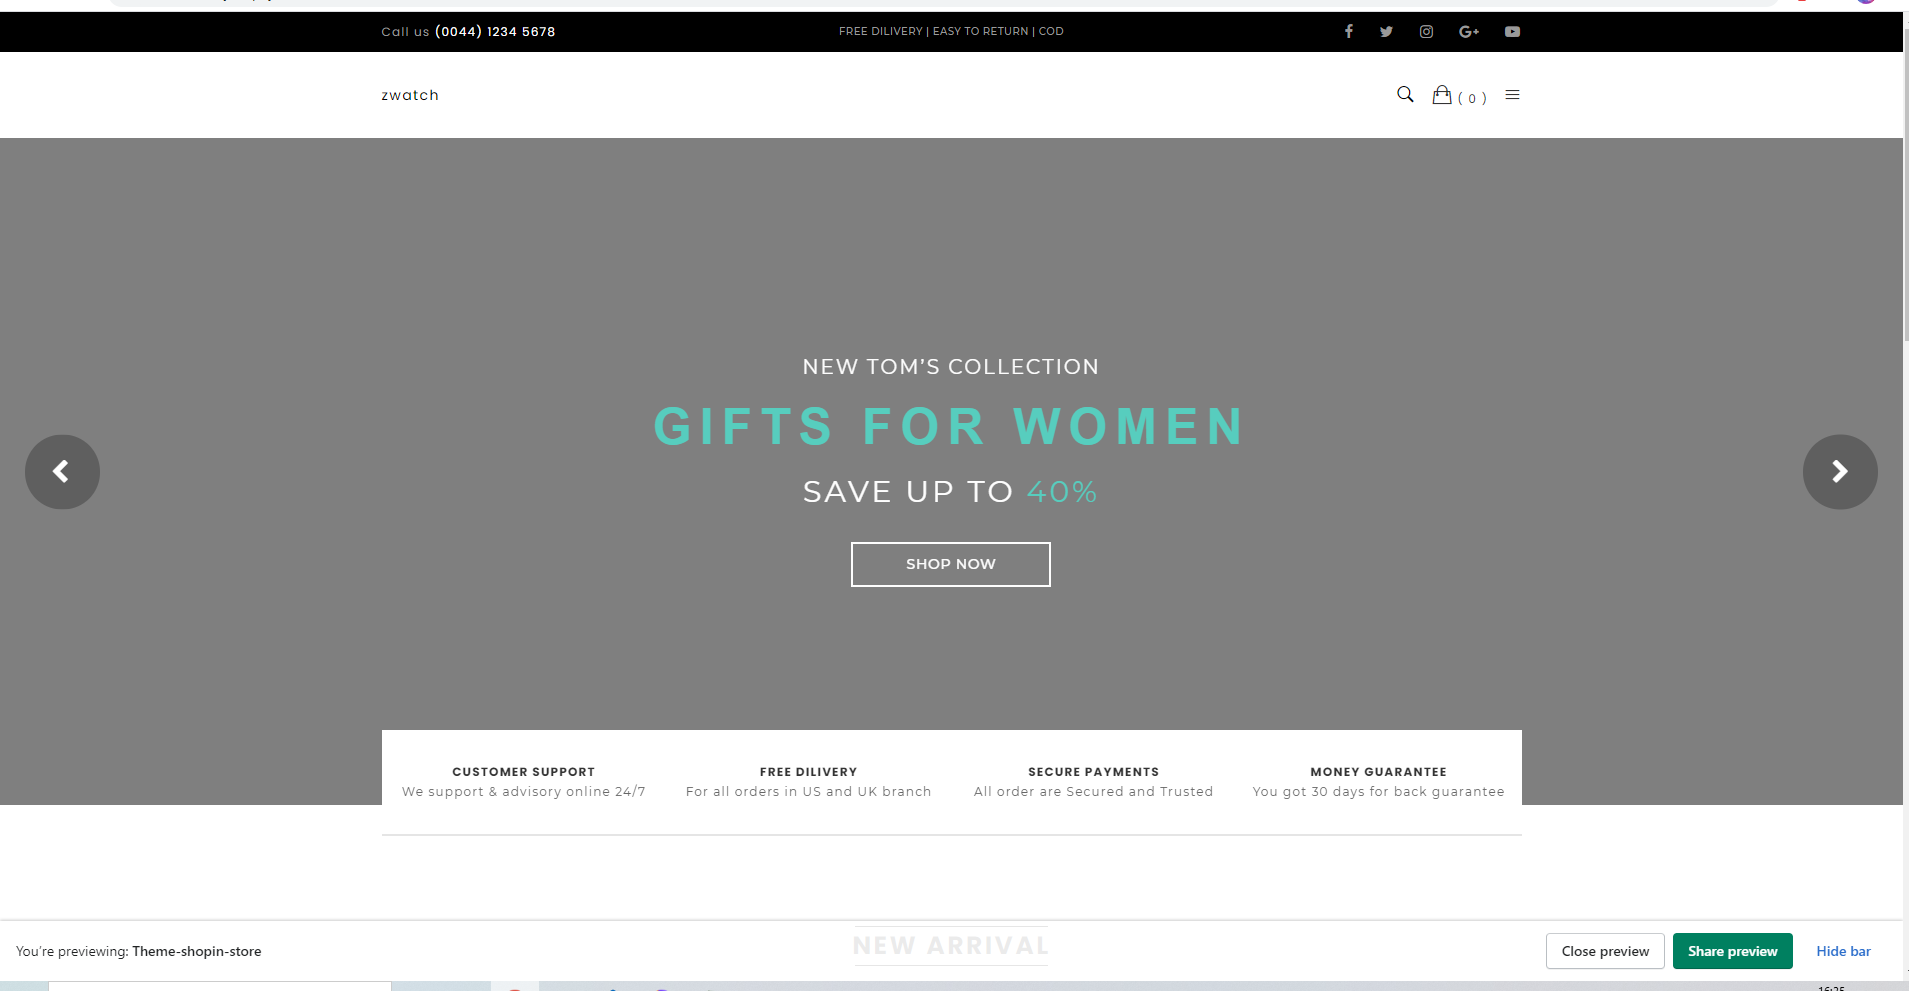This screenshot has width=1909, height=991.
Task: Go to next slide arrow
Action: 1840,472
